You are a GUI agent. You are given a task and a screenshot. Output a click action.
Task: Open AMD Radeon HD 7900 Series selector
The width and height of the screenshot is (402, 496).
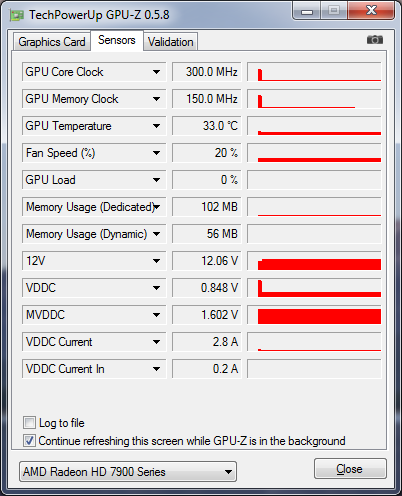(x=128, y=472)
